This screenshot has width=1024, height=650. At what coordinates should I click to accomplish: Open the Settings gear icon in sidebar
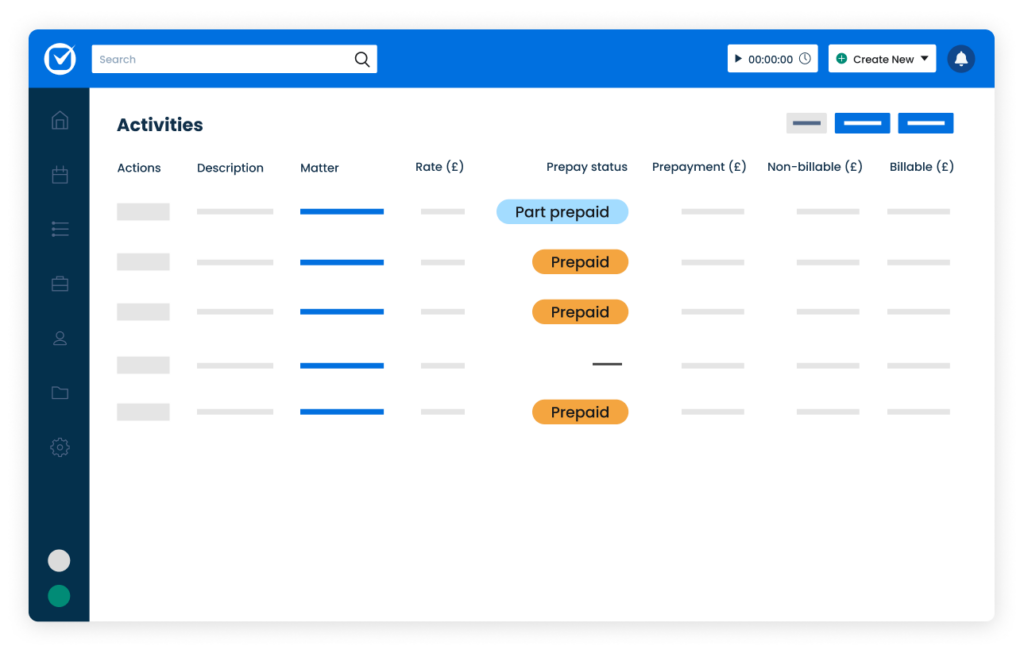[60, 447]
